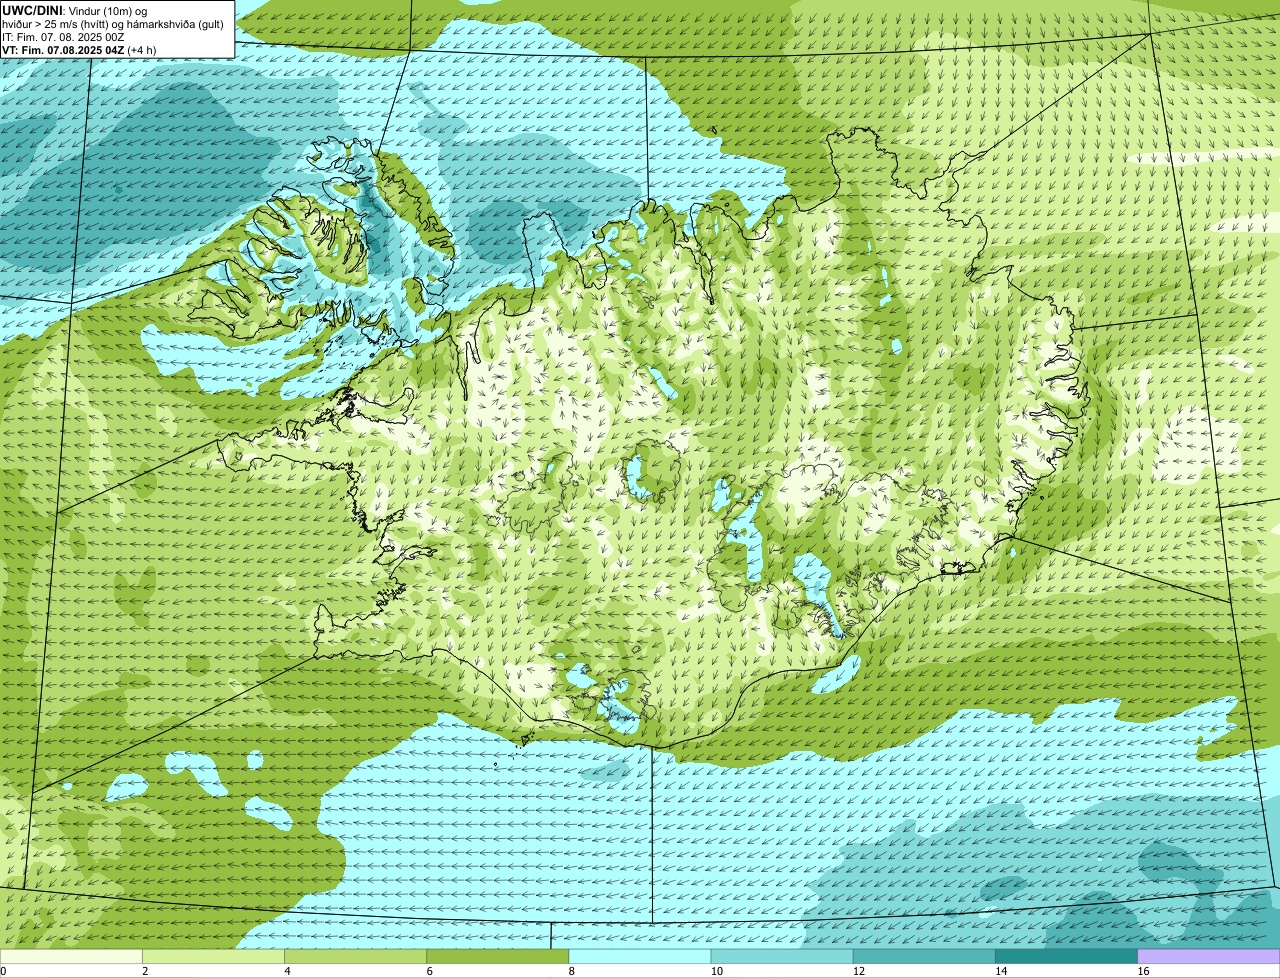This screenshot has width=1280, height=978.
Task: Click the colorbar tick label "16"
Action: 1143,971
